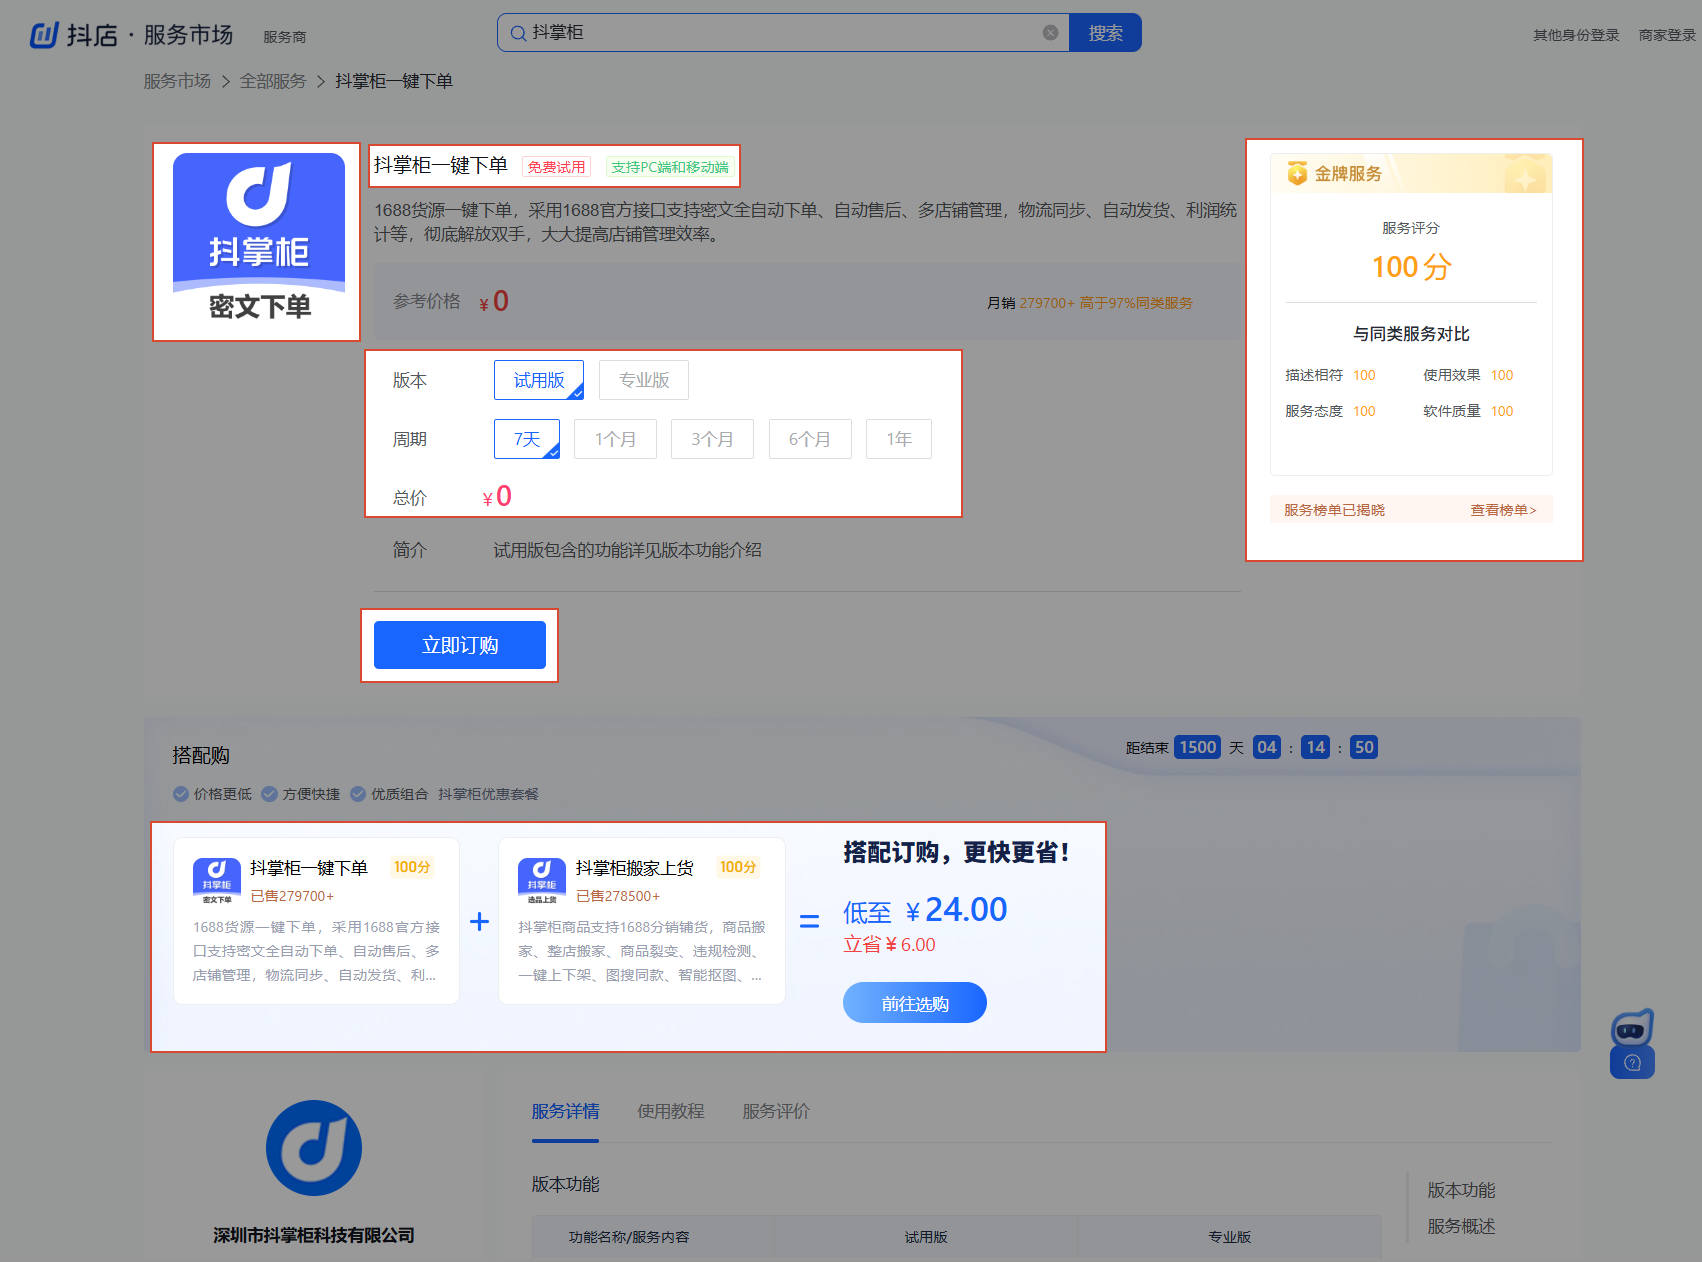Image resolution: width=1702 pixels, height=1262 pixels.
Task: Click the 抖掌柜搬家上货 card title
Action: (x=634, y=868)
